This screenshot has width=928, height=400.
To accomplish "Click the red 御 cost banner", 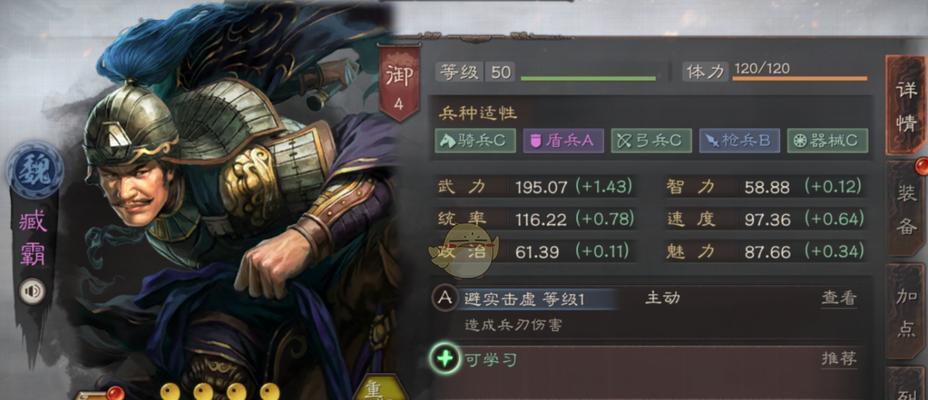I will tap(399, 82).
